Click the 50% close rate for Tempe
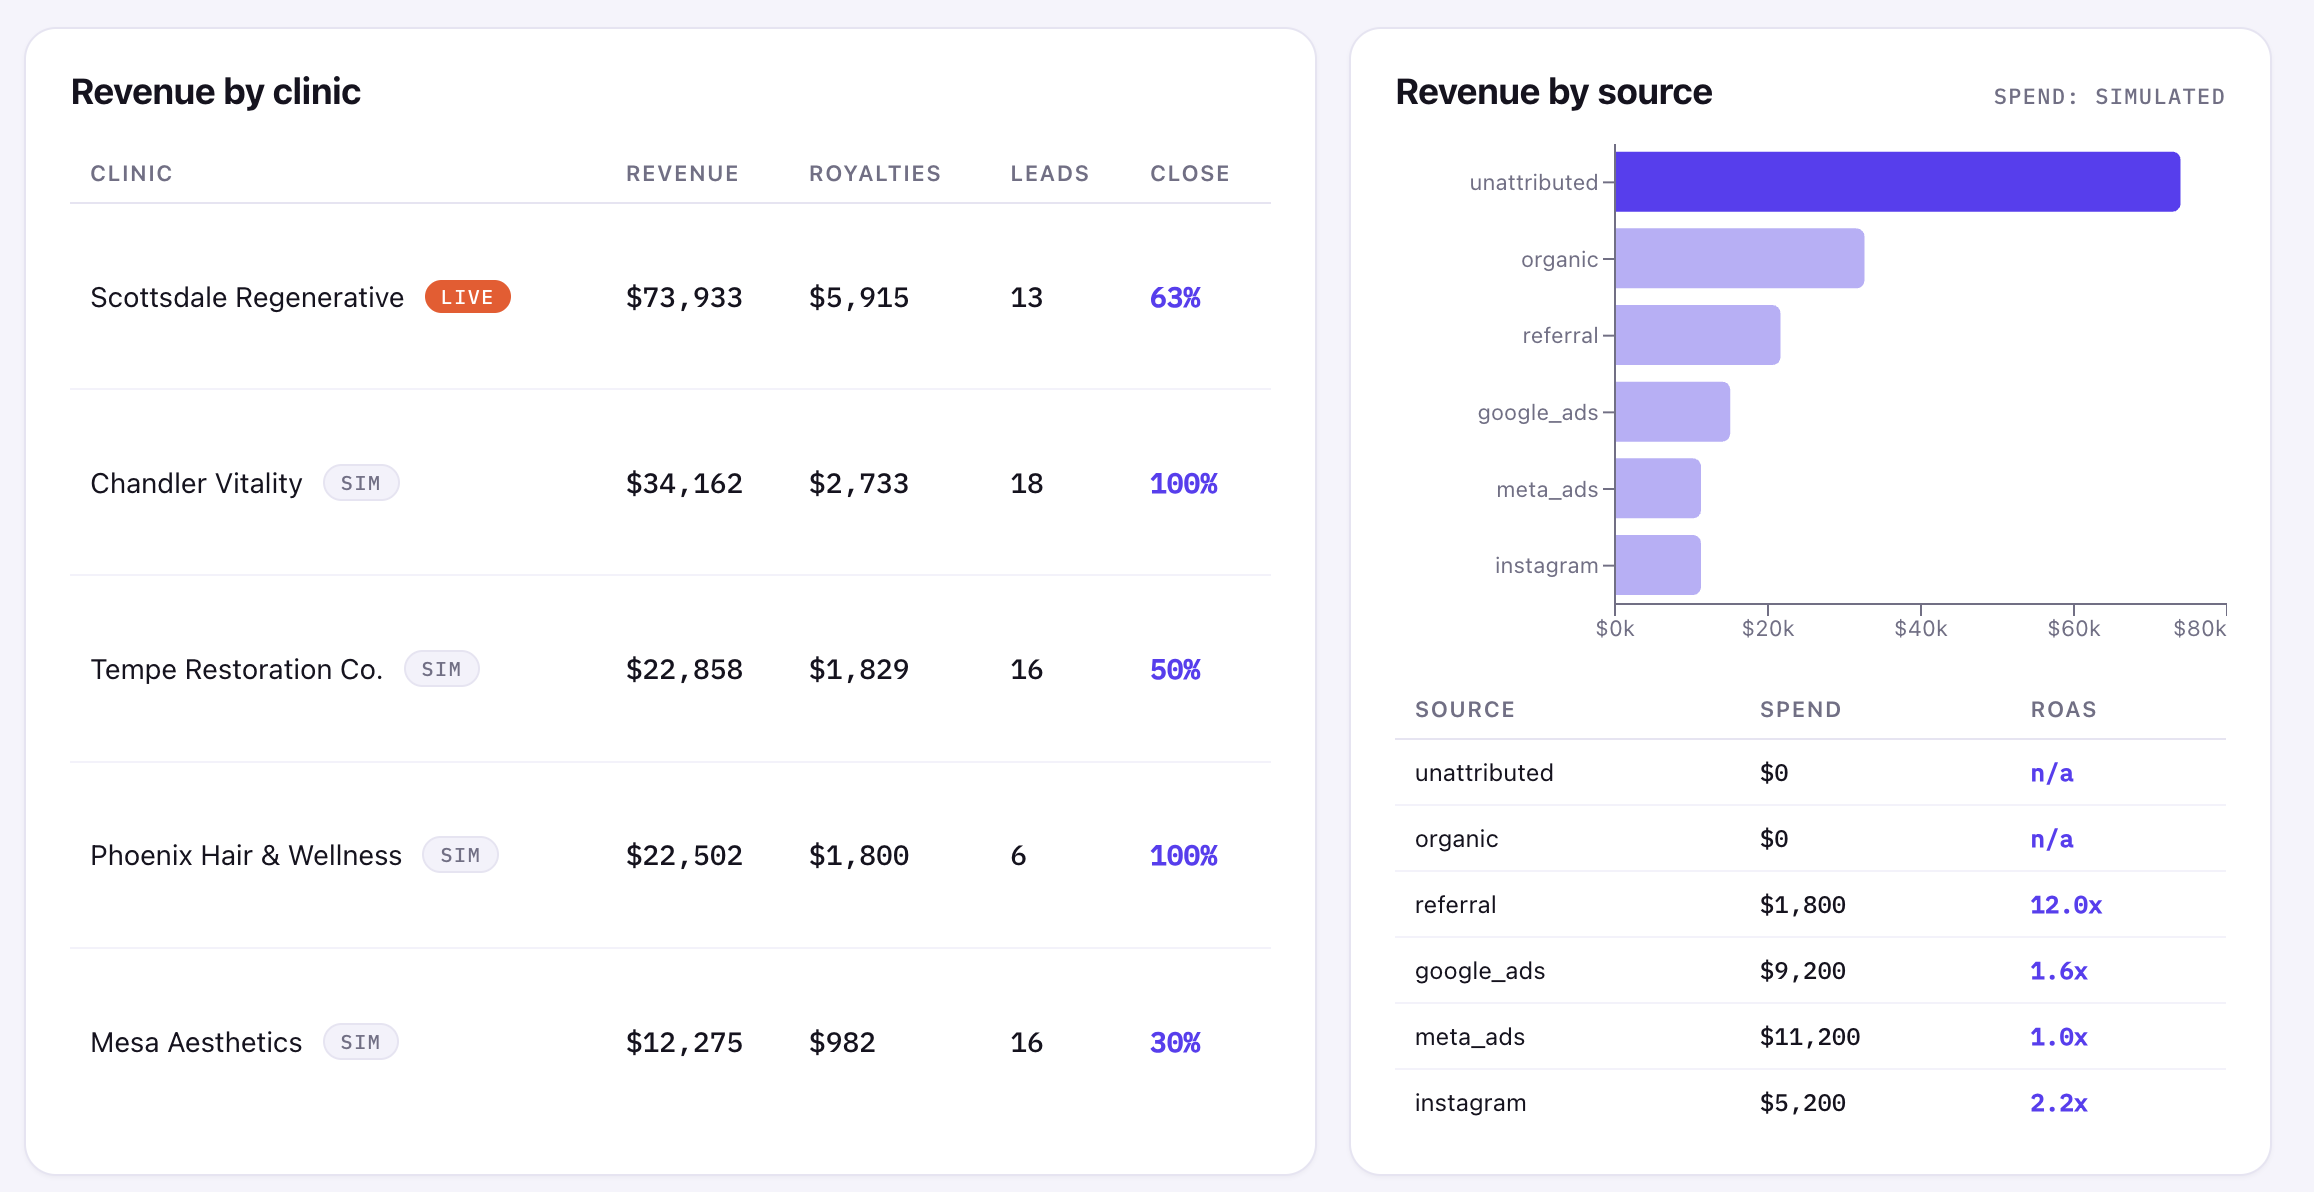The height and width of the screenshot is (1192, 2314). 1175,669
